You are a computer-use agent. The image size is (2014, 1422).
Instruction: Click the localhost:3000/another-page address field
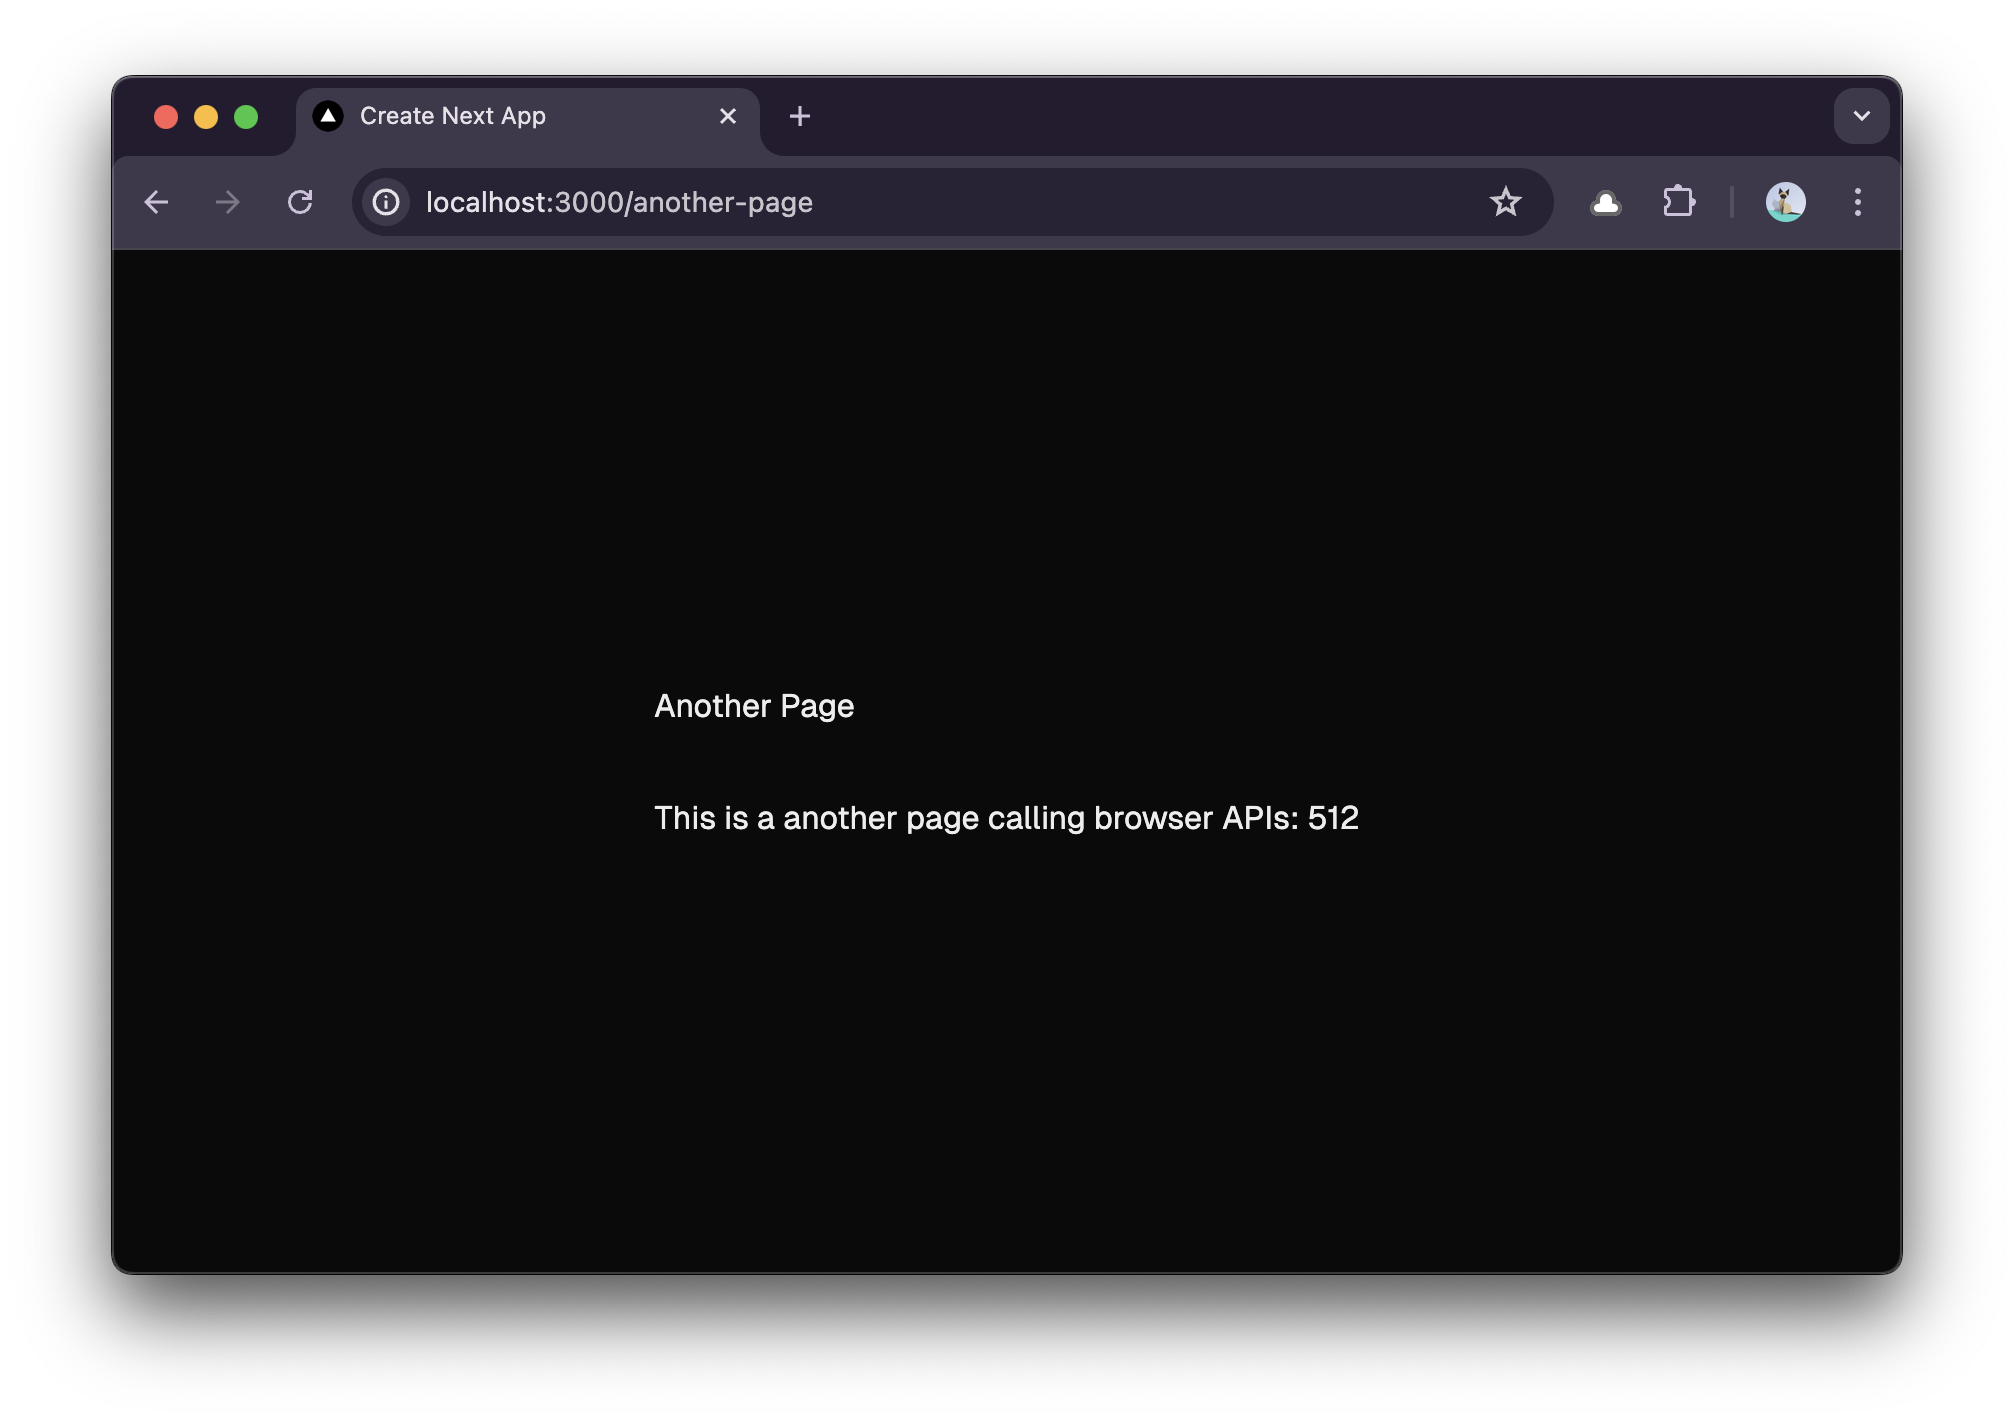900,202
